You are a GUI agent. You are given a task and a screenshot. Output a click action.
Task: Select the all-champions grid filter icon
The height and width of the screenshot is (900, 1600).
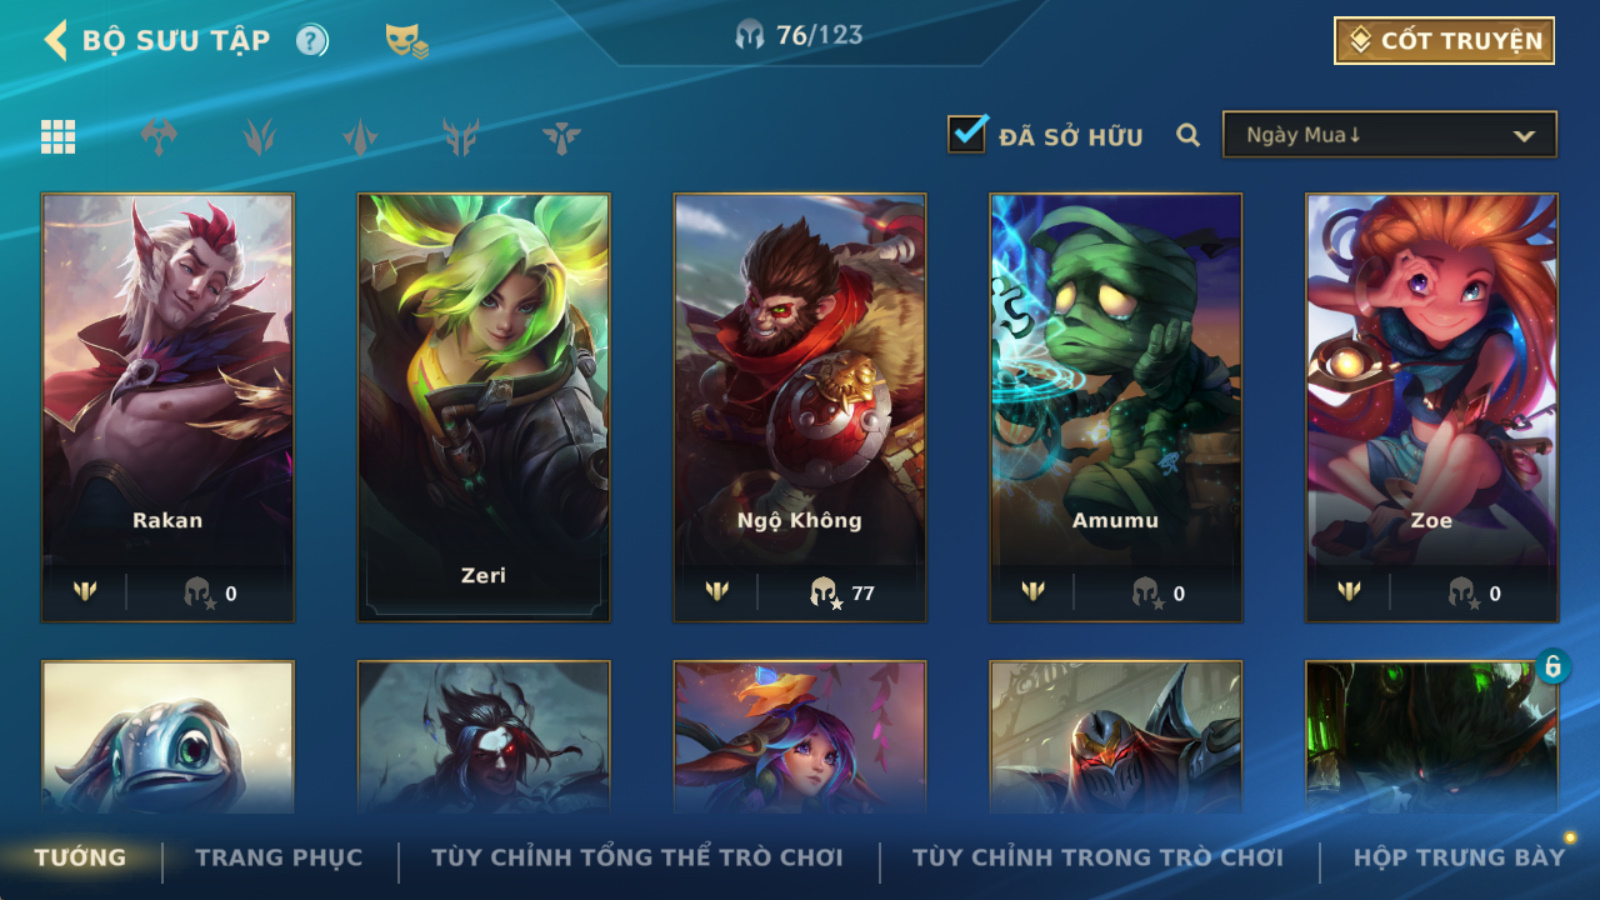pyautogui.click(x=58, y=137)
